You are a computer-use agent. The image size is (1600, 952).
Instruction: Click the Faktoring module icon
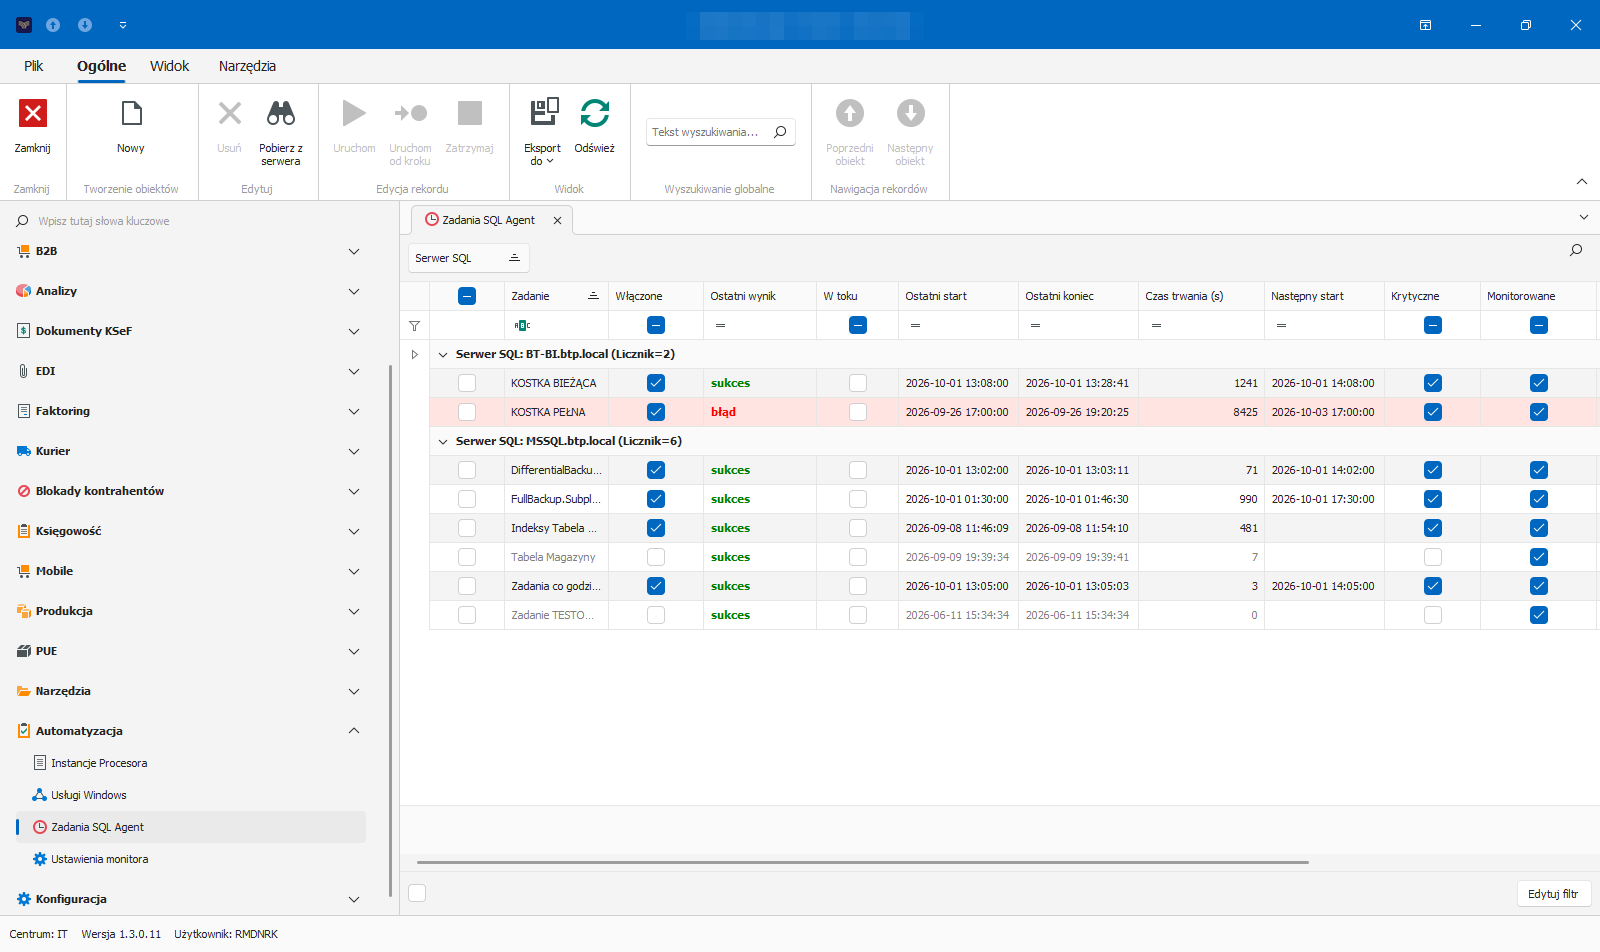pos(24,411)
